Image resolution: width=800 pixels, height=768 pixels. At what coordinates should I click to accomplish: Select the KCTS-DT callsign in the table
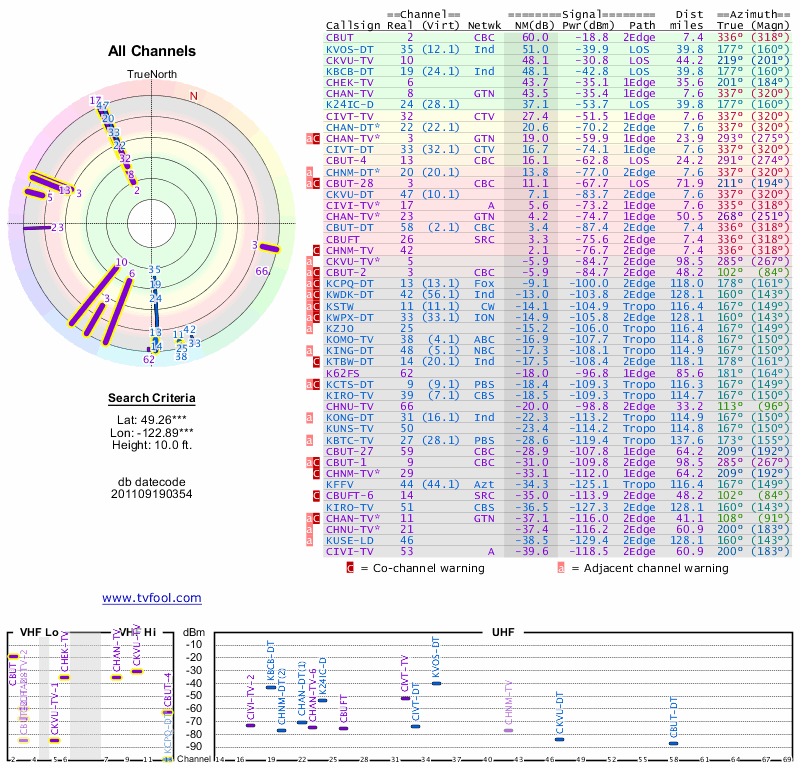350,385
